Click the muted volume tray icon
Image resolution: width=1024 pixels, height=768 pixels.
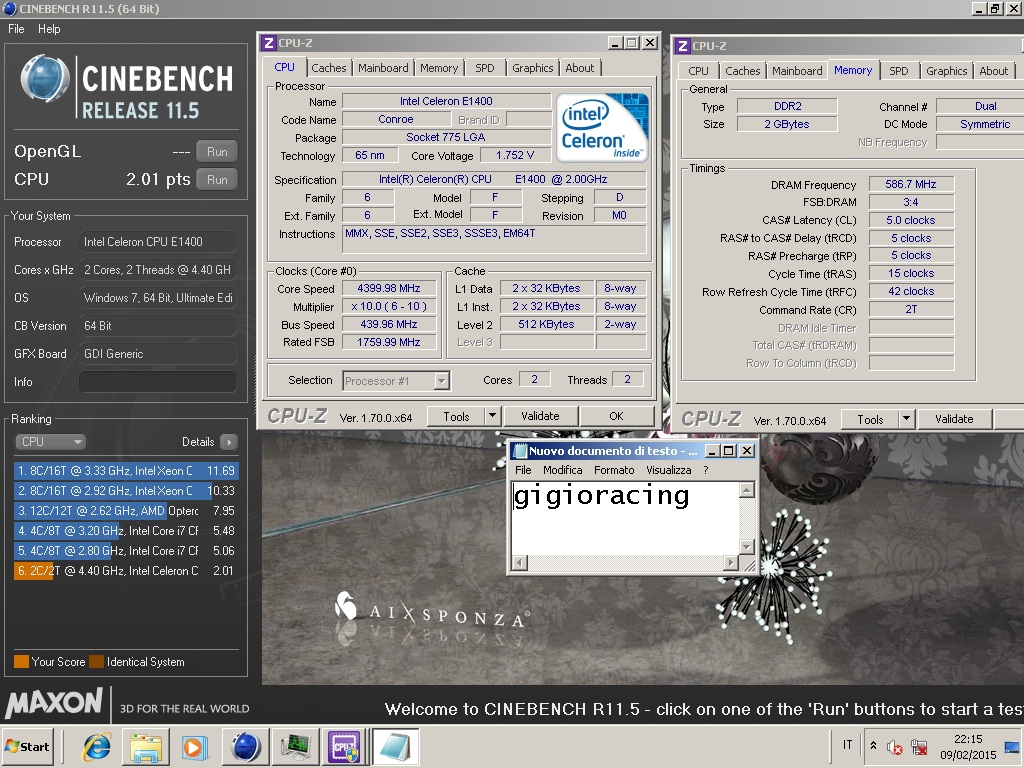tap(894, 746)
